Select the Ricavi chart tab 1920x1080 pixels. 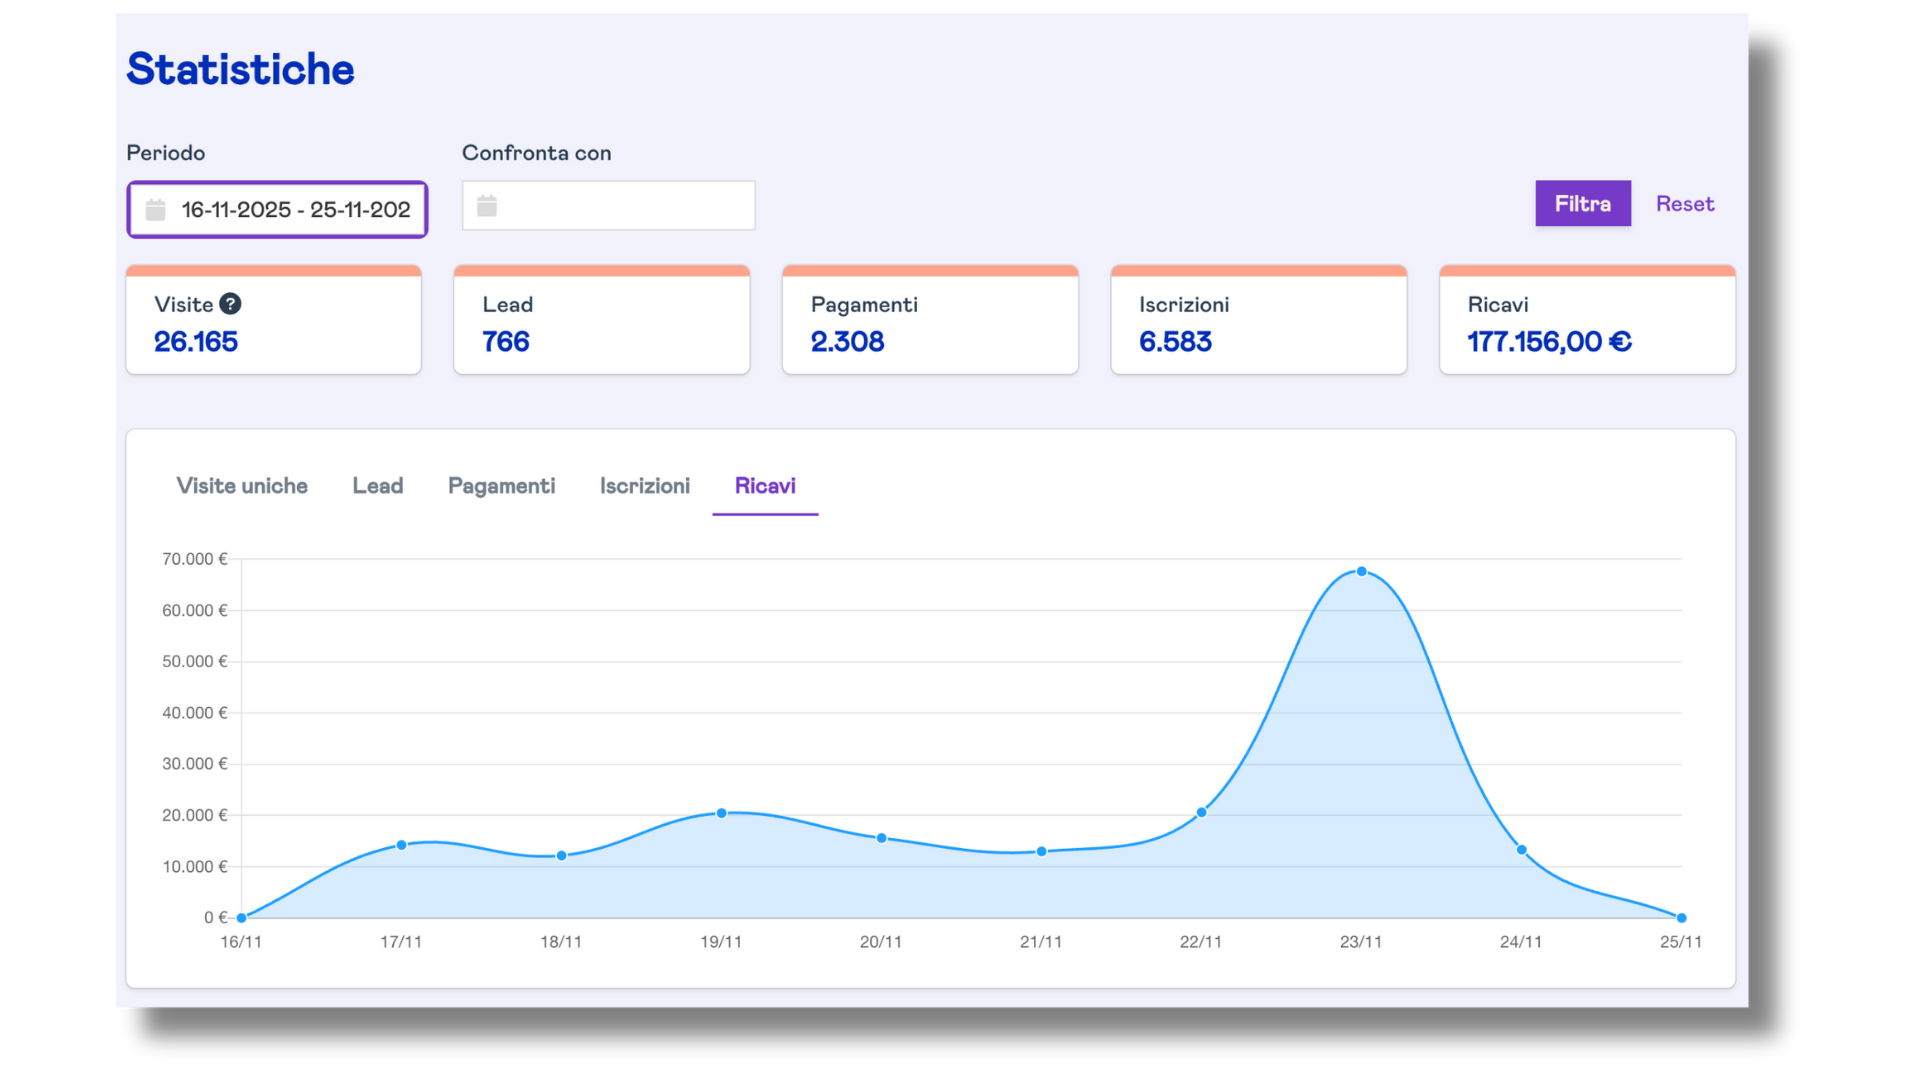tap(765, 486)
